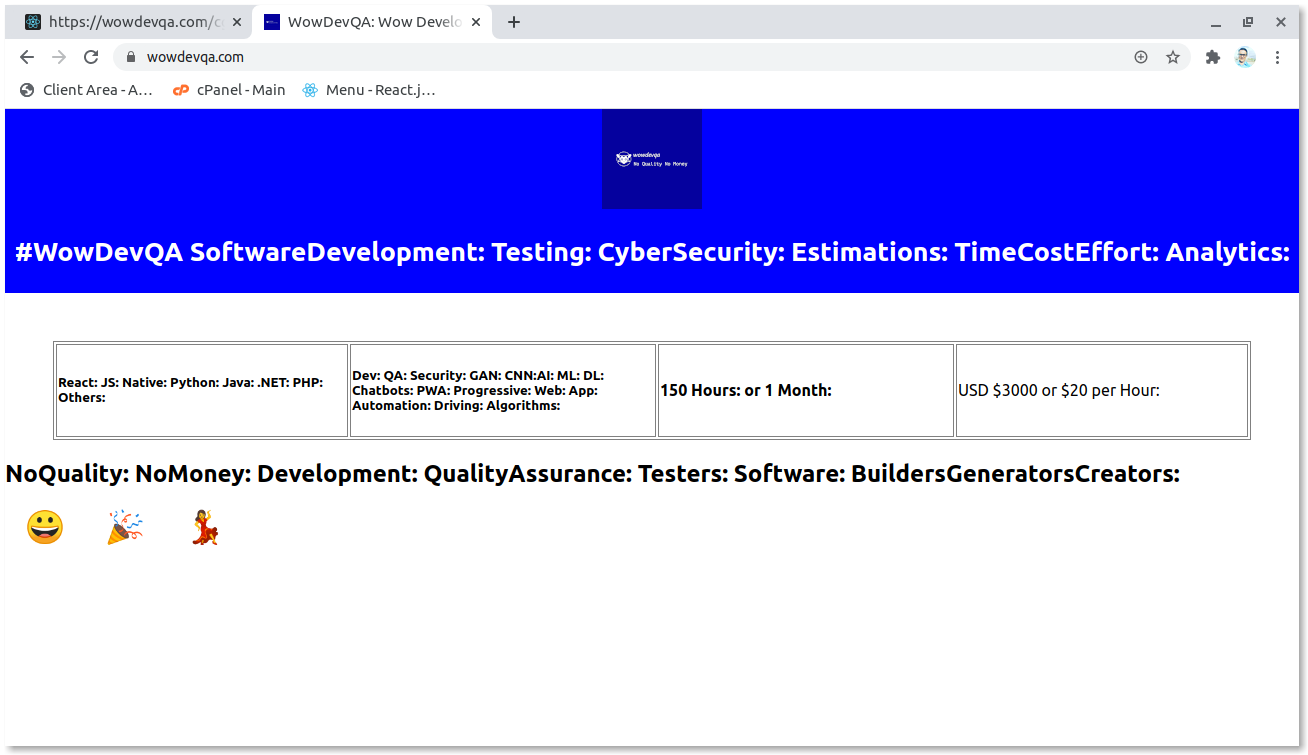The width and height of the screenshot is (1308, 755).
Task: Restore down the Chrome window
Action: [x=1248, y=22]
